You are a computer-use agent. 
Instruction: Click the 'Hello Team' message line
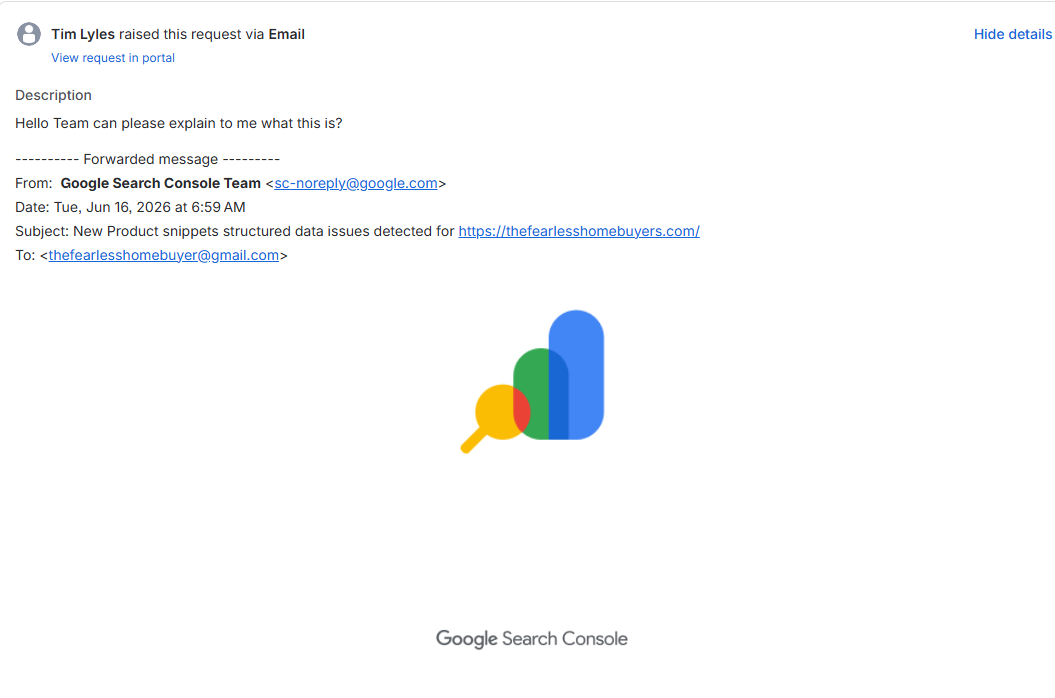tap(178, 123)
